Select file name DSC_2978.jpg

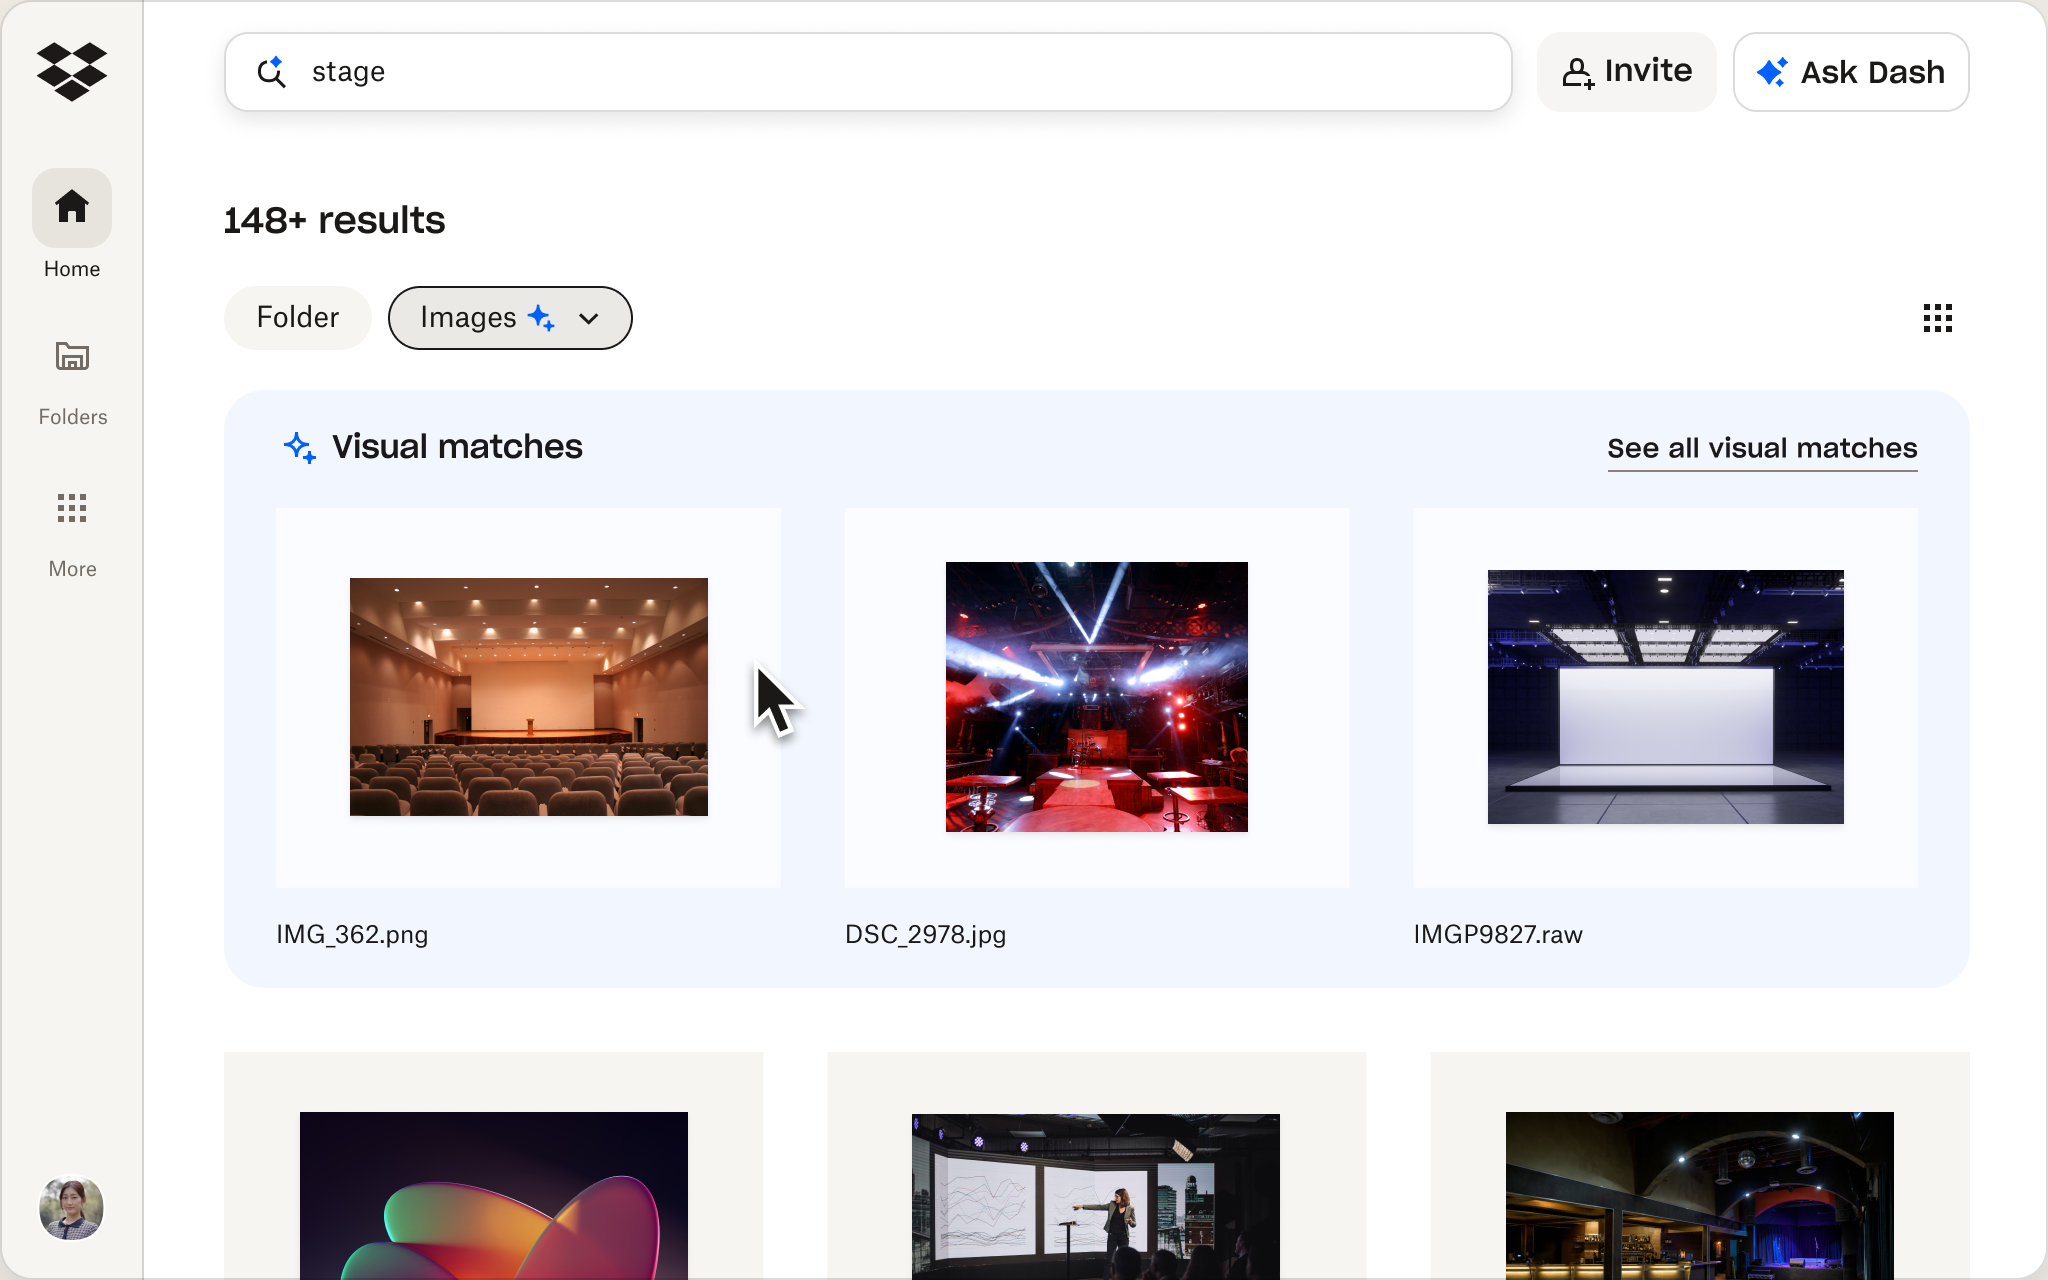pos(925,934)
